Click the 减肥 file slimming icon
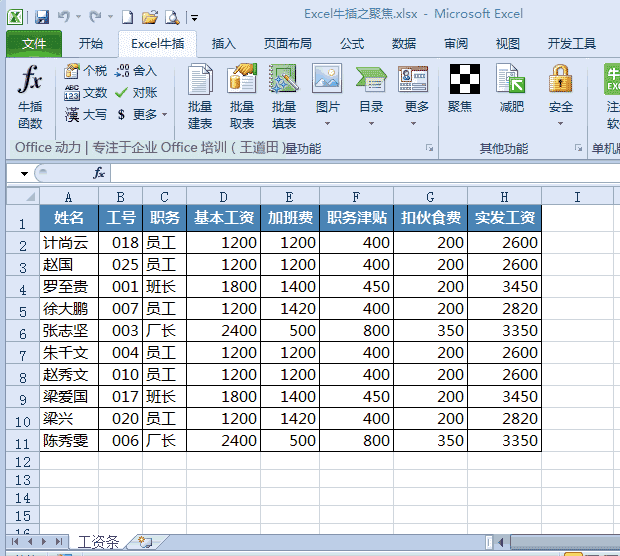This screenshot has width=620, height=556. [511, 79]
